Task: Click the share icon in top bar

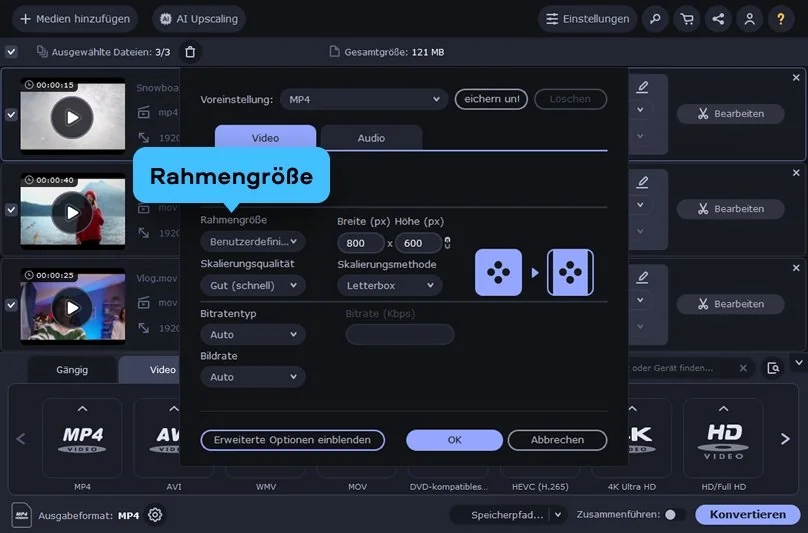Action: (718, 19)
